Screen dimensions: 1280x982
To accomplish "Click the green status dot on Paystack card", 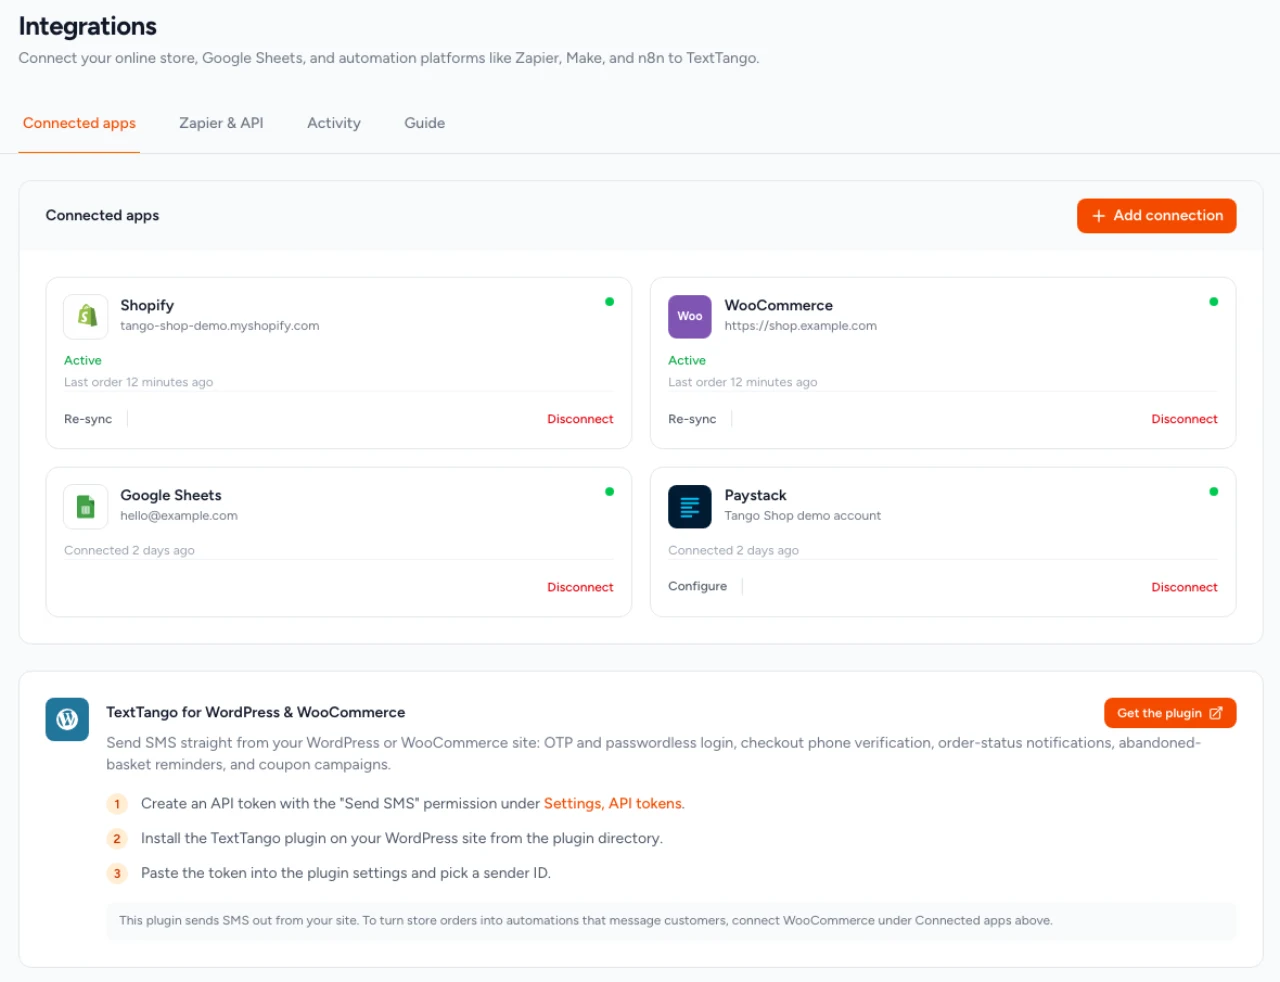I will (x=1213, y=491).
